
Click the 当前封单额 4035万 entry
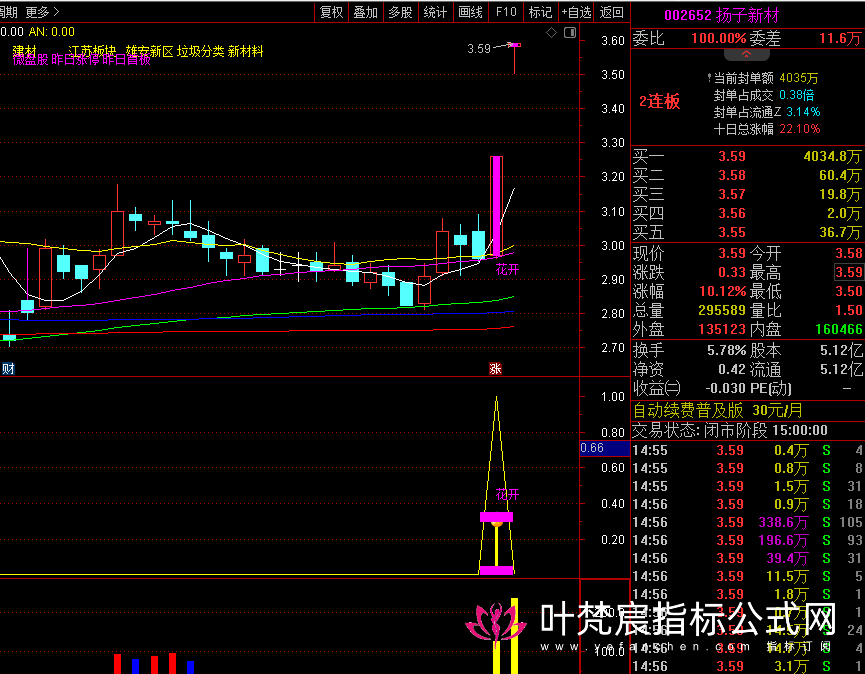tap(767, 78)
